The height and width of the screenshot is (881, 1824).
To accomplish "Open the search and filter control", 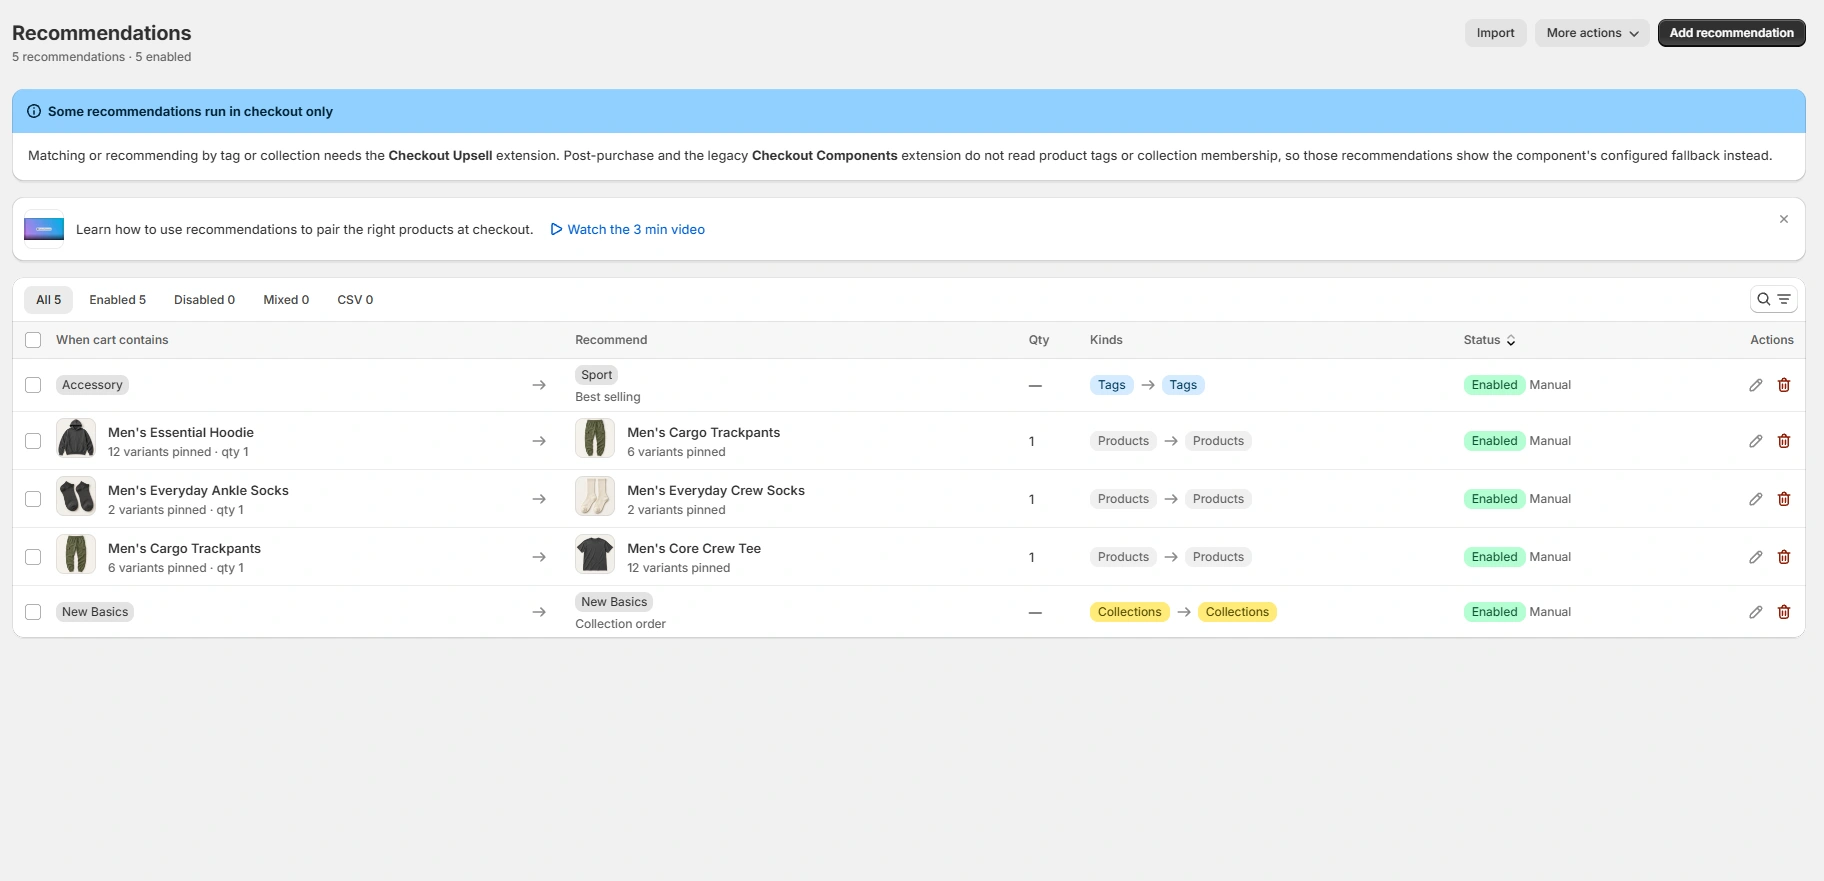I will point(1774,299).
